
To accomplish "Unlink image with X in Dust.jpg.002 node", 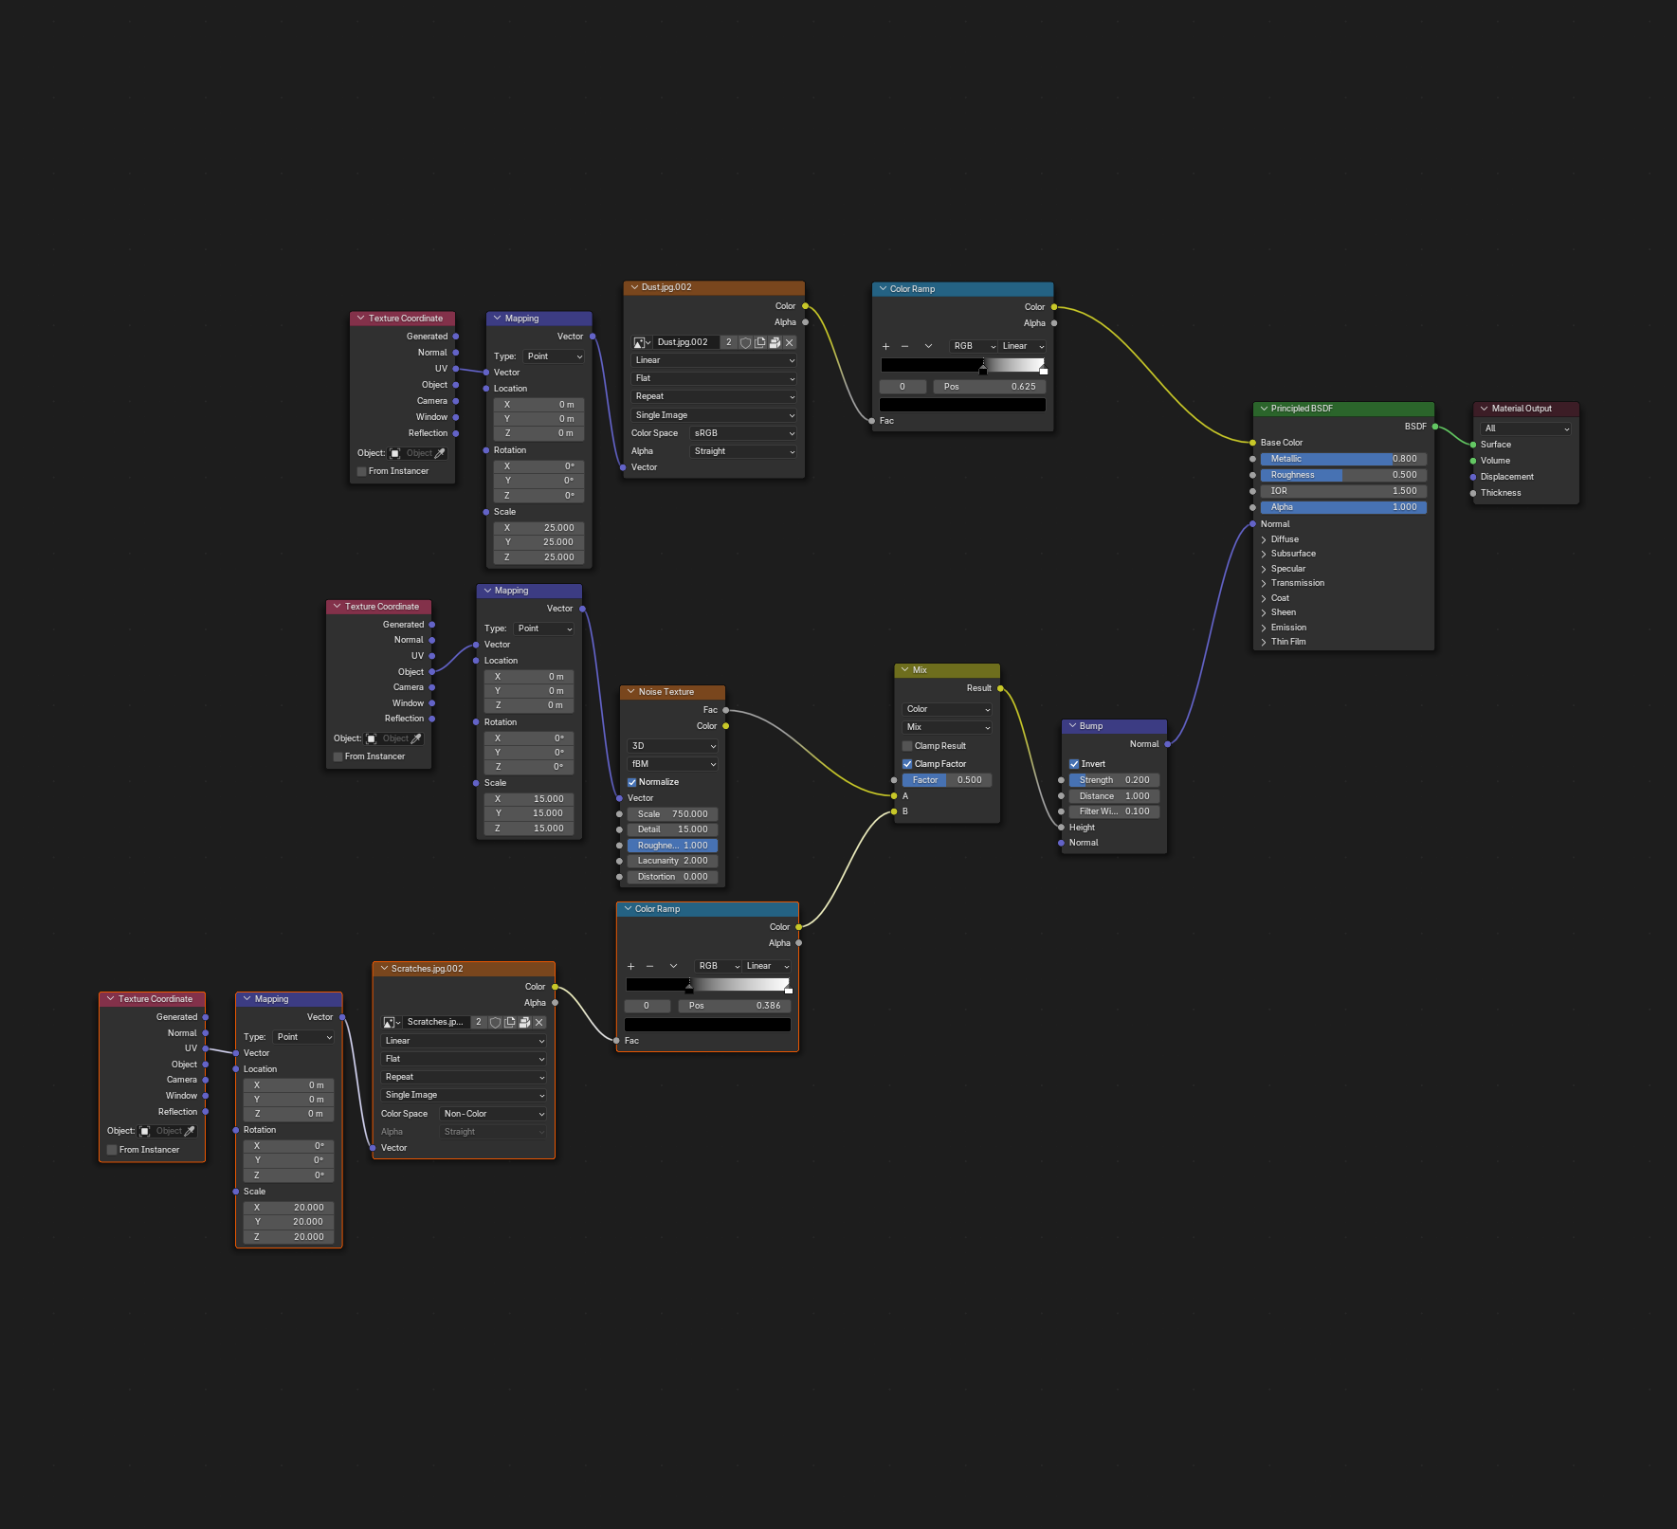I will point(790,343).
